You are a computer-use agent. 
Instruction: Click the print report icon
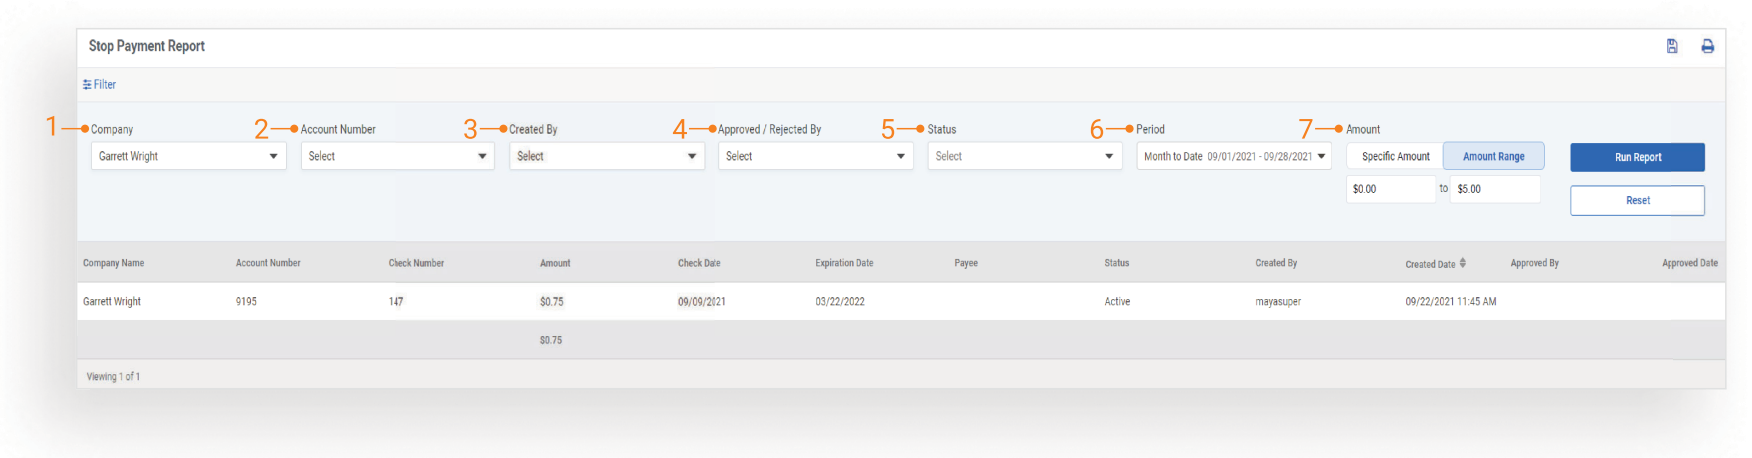click(1707, 46)
